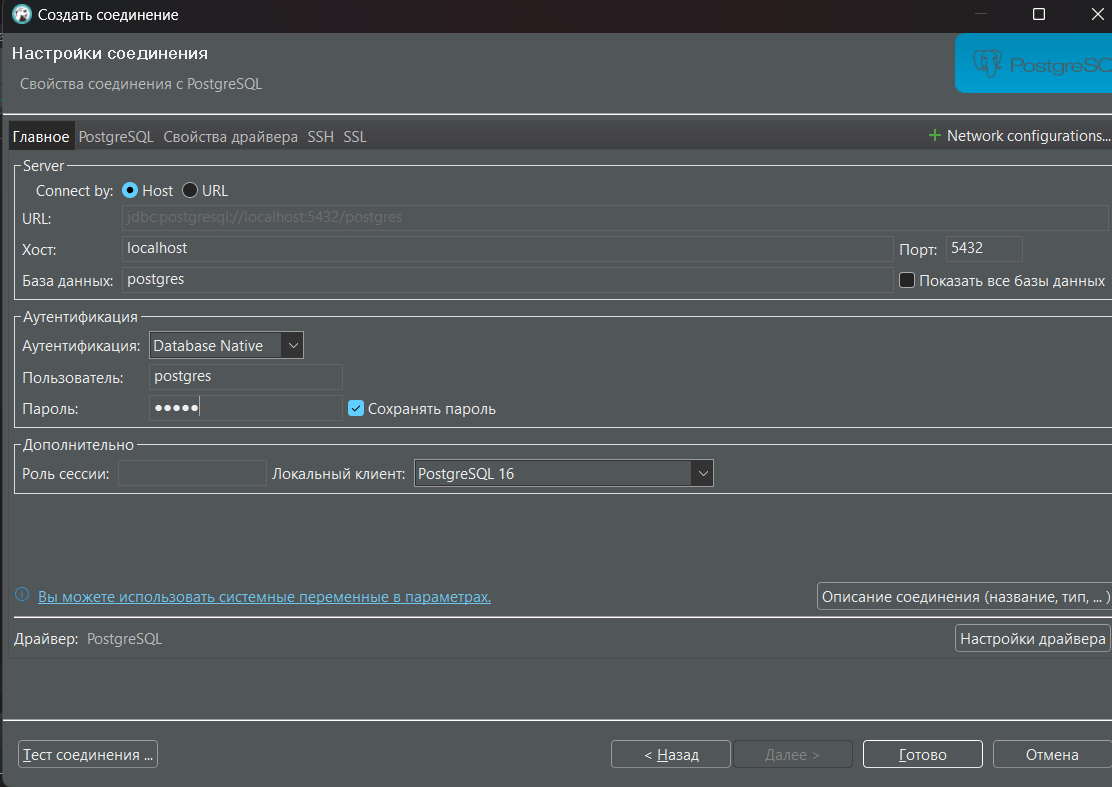Viewport: 1112px width, 787px height.
Task: Click the Хост field containing localhost
Action: point(507,248)
